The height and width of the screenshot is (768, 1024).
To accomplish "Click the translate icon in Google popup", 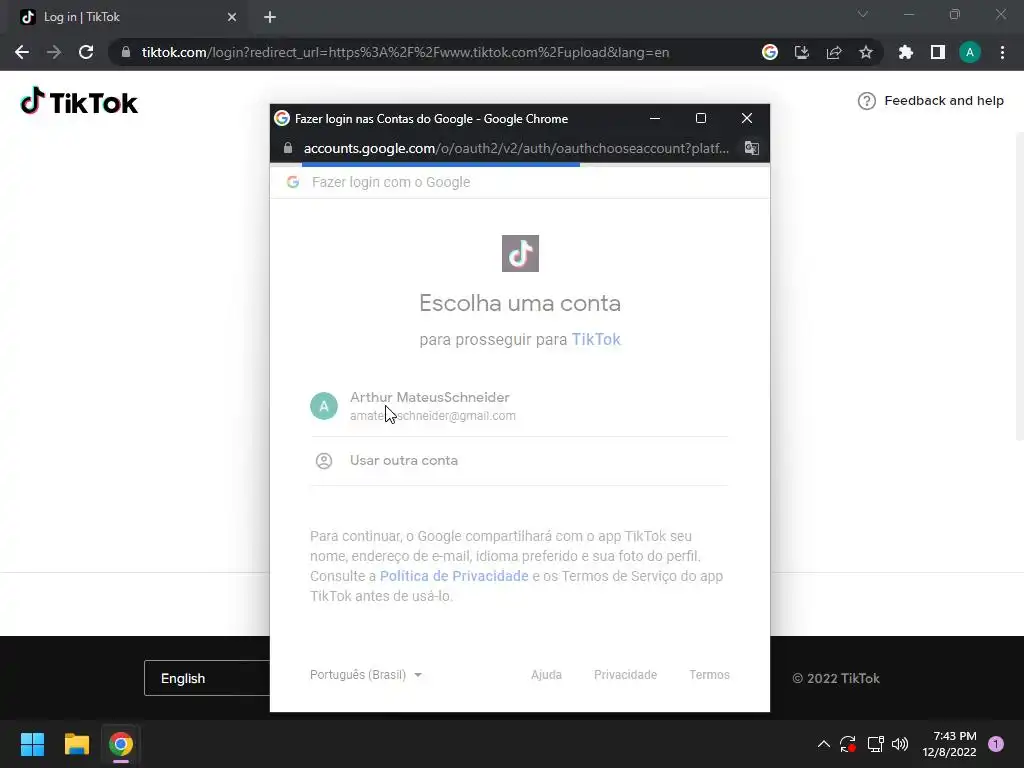I will click(752, 148).
